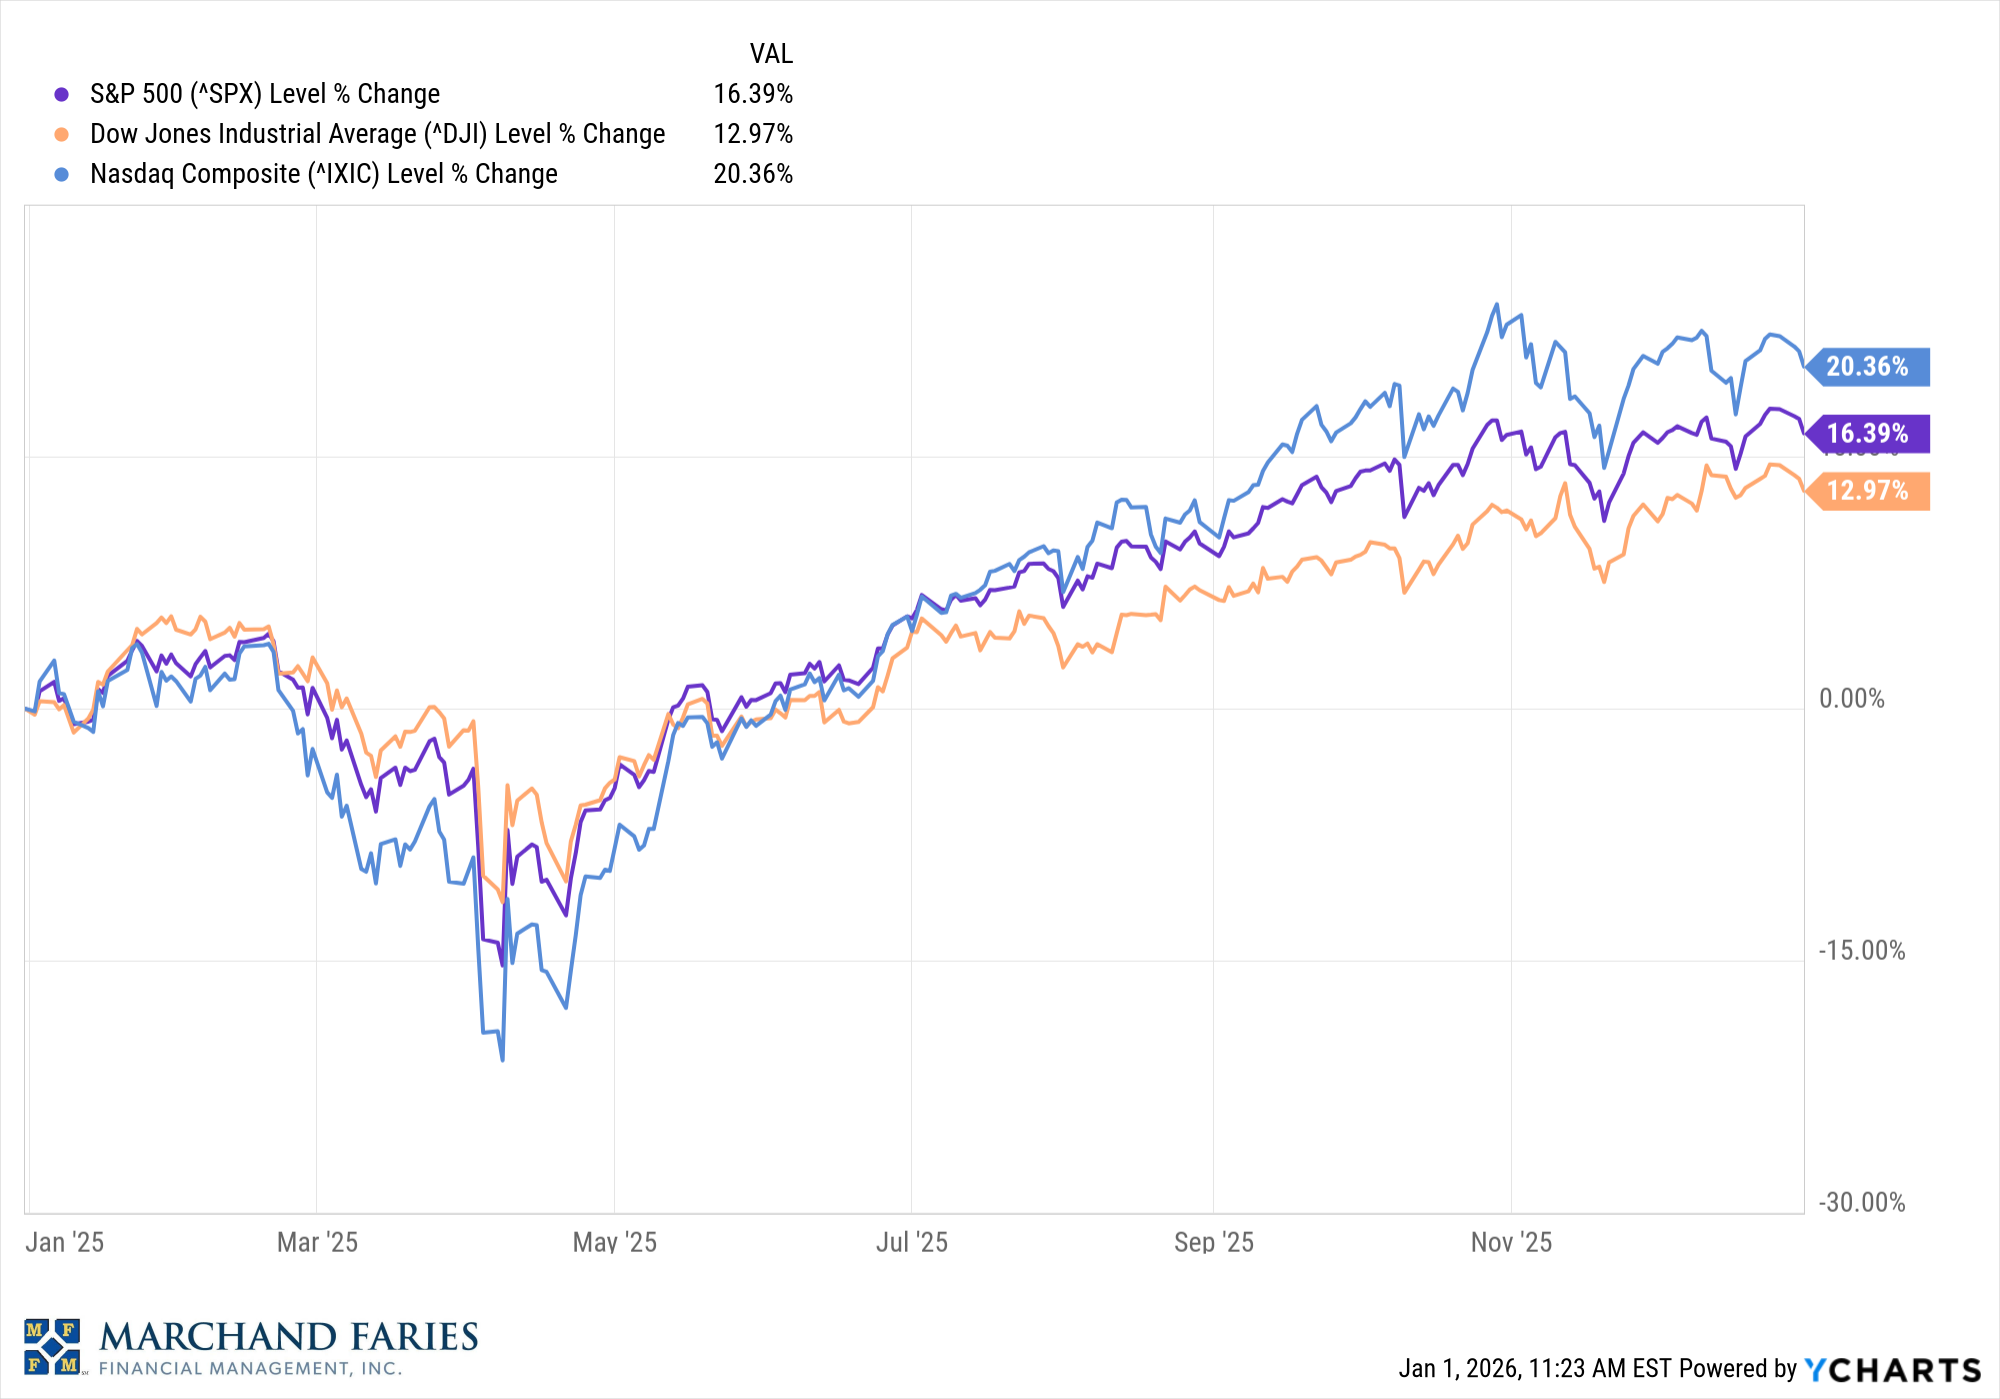Select the Nasdaq Composite (^IXIC) legend label
The image size is (2000, 1399).
(x=323, y=174)
